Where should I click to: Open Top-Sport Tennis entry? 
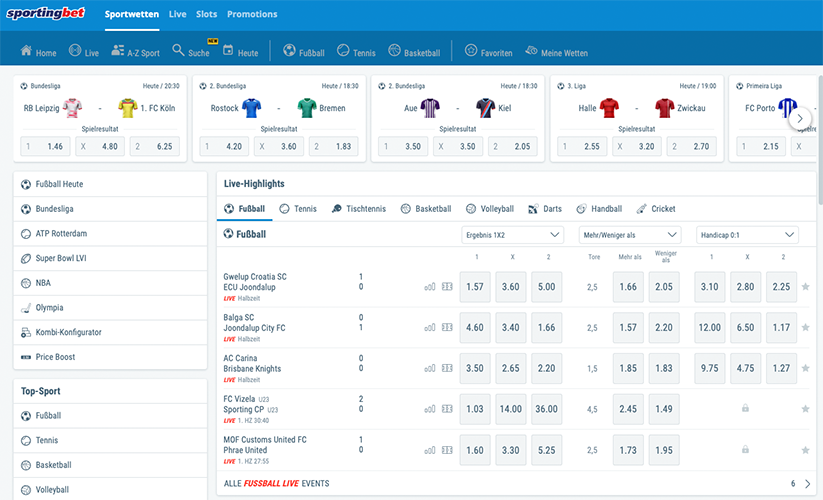pos(110,440)
